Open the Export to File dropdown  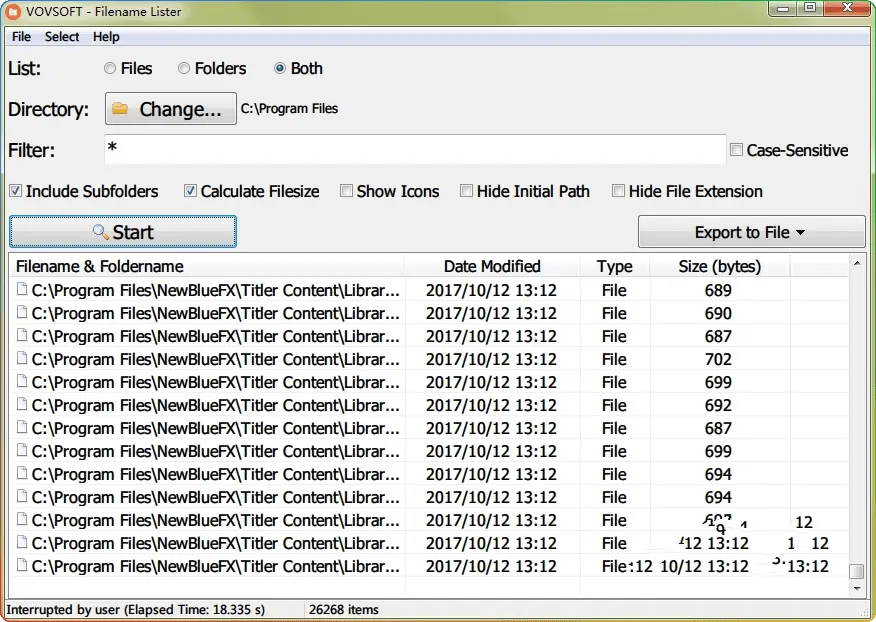click(751, 231)
